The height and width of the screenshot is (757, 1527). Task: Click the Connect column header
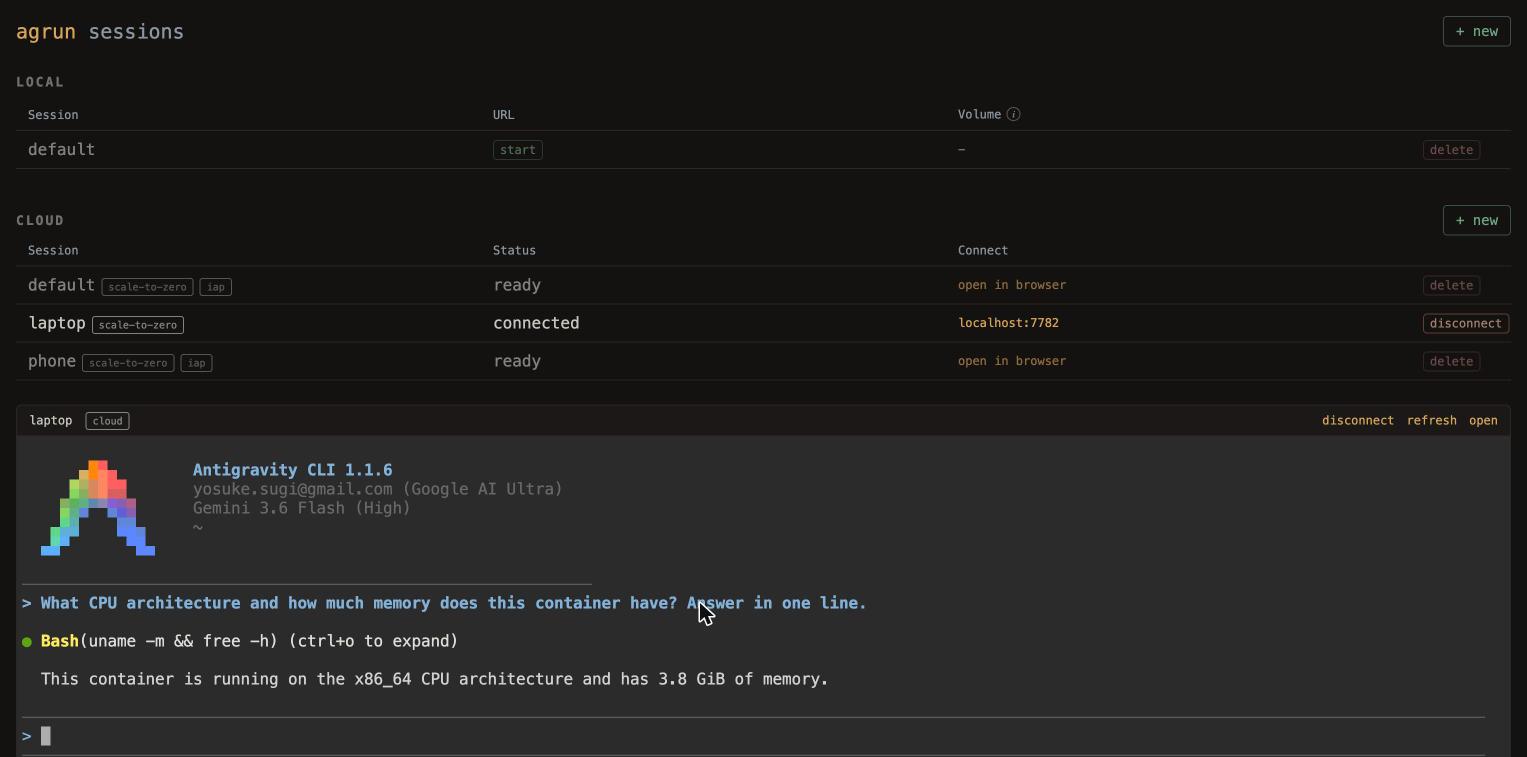[983, 250]
